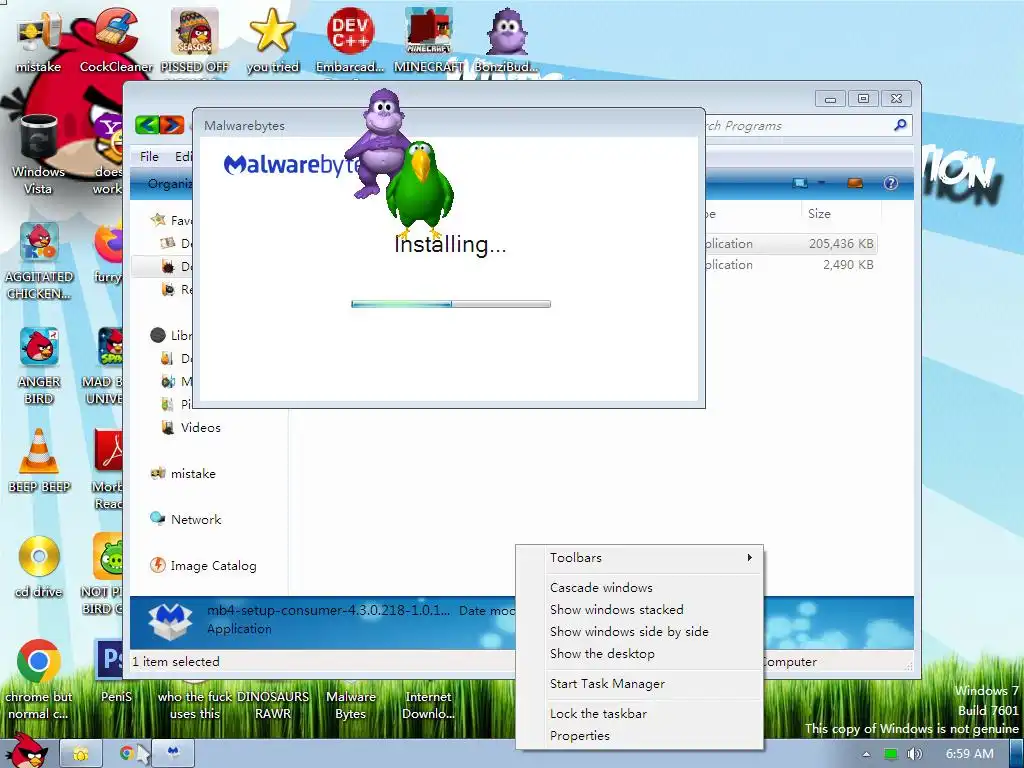This screenshot has width=1024, height=768.
Task: Click the Malwarebytes install progress bar
Action: click(451, 304)
